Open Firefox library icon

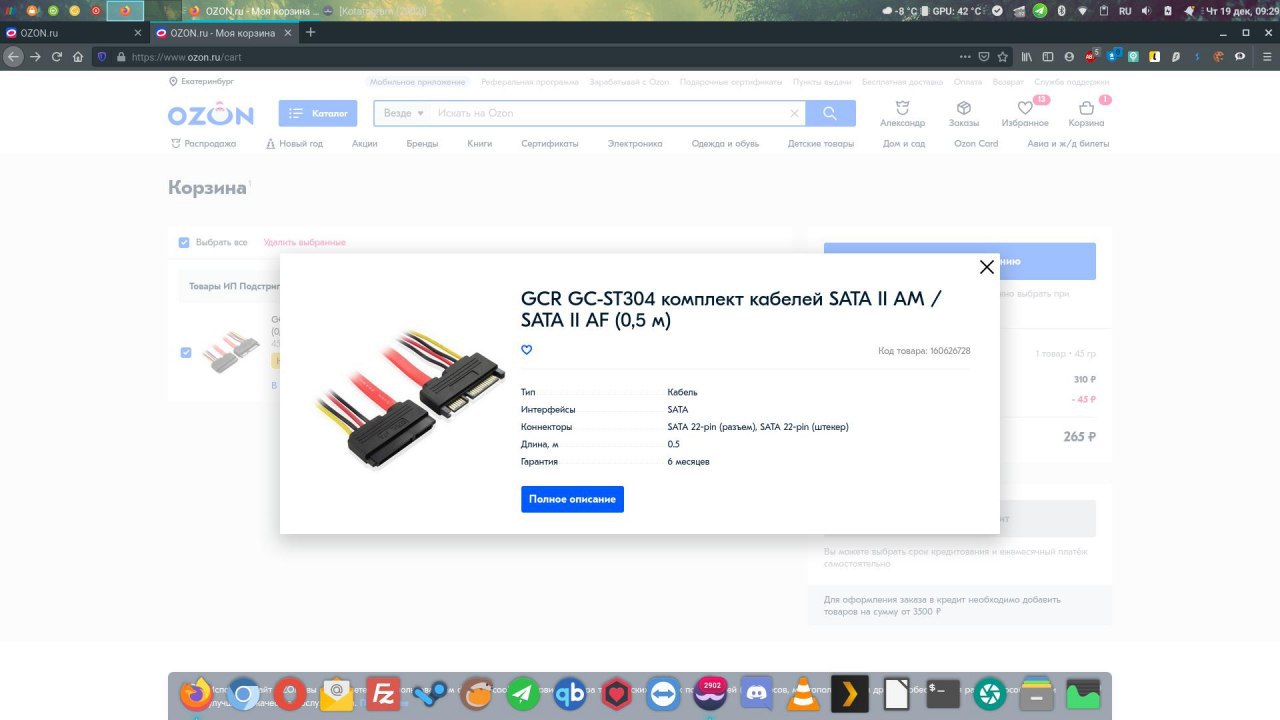pos(1027,57)
